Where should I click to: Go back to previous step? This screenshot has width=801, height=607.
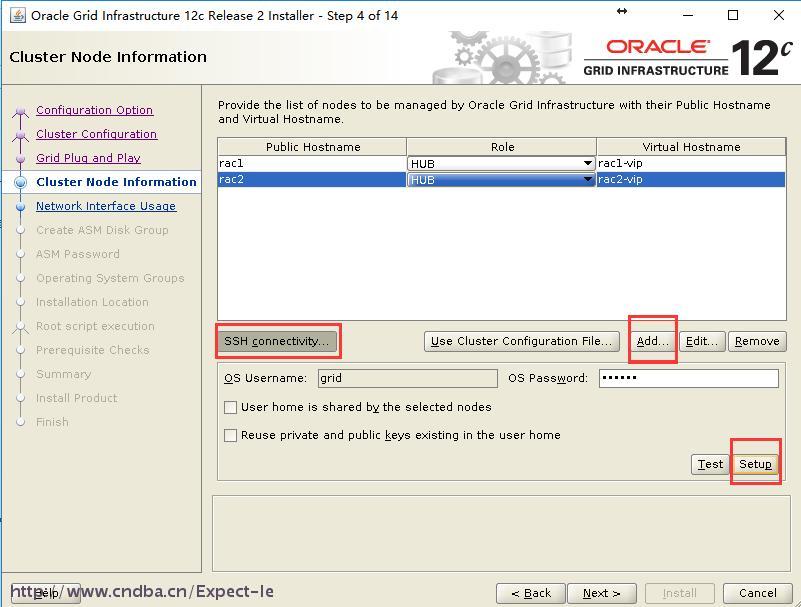click(x=531, y=593)
